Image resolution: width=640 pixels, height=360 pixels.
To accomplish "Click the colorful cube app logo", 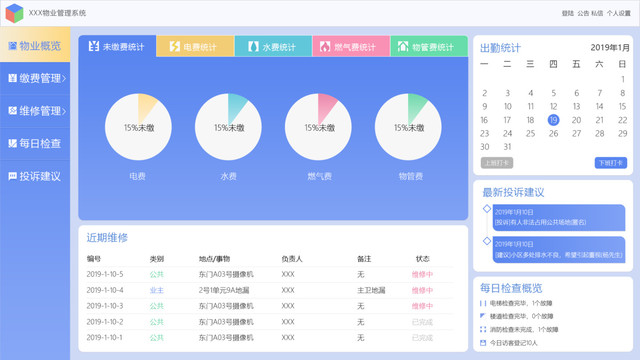I will (14, 13).
